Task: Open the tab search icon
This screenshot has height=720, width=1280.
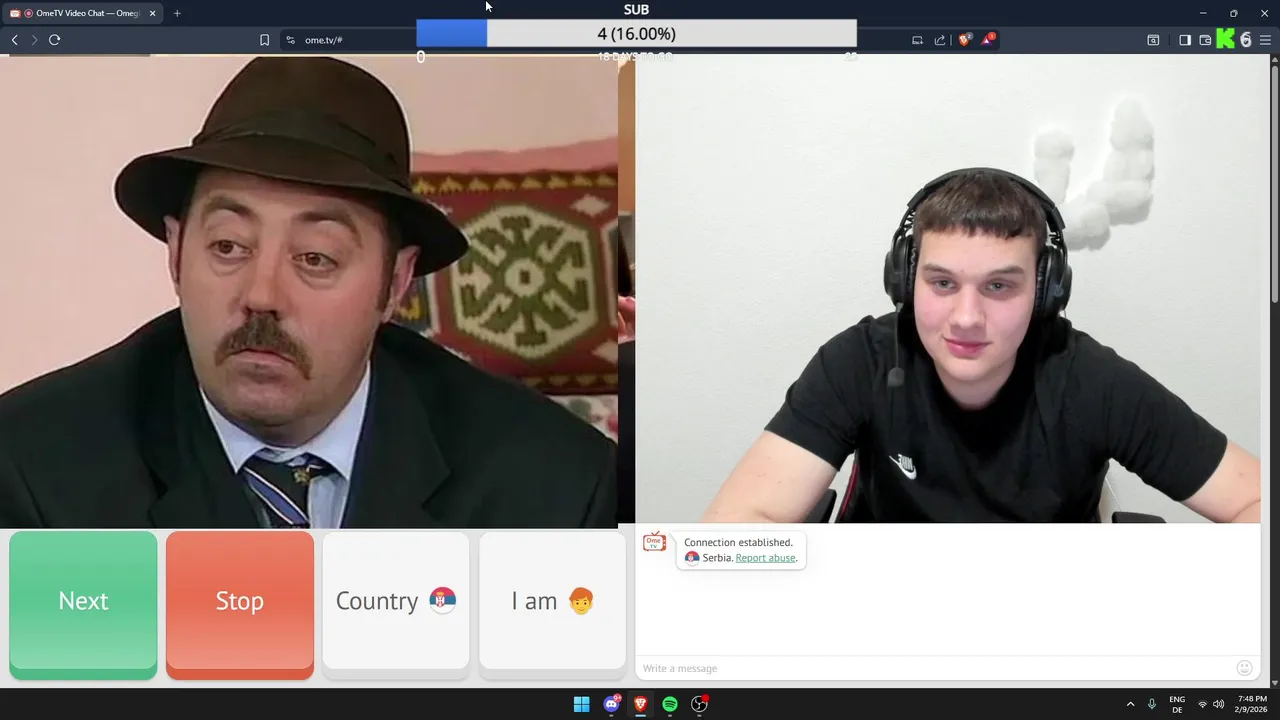Action: (x=1153, y=40)
